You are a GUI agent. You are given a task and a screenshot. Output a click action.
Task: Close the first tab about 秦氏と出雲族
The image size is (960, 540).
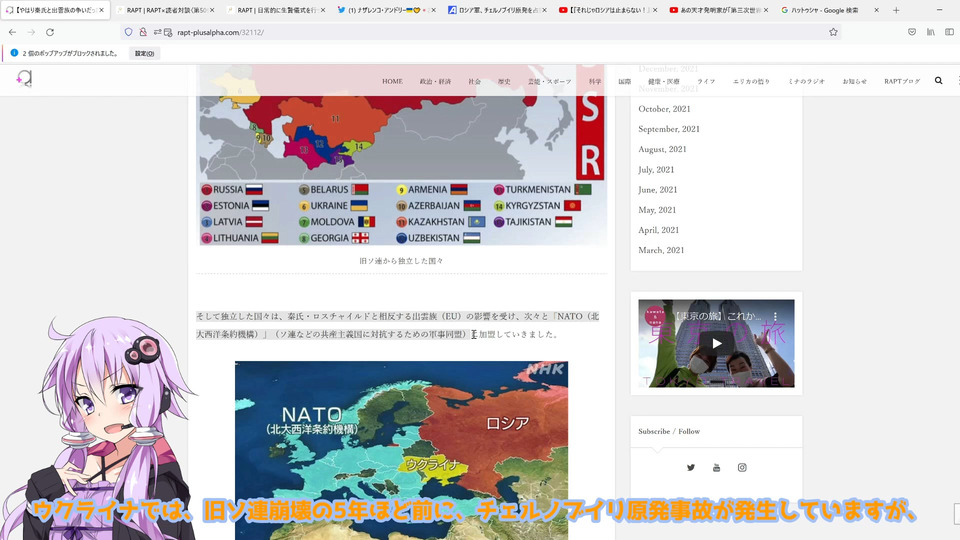[x=101, y=10]
